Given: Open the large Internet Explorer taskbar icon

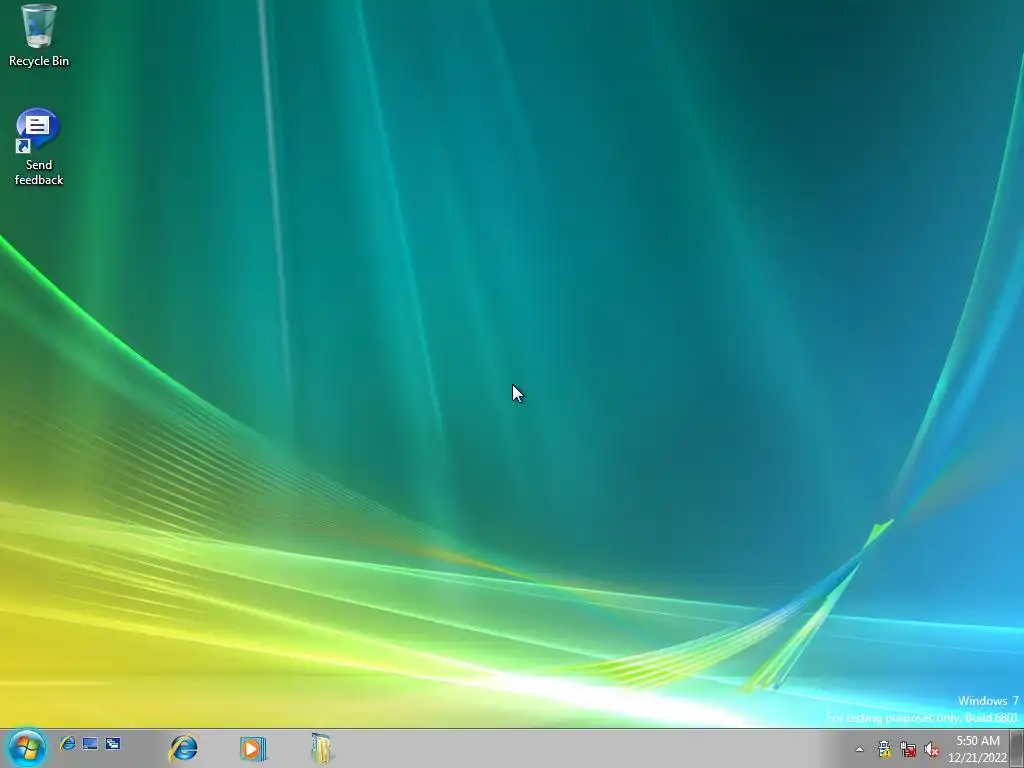Looking at the screenshot, I should [x=184, y=748].
